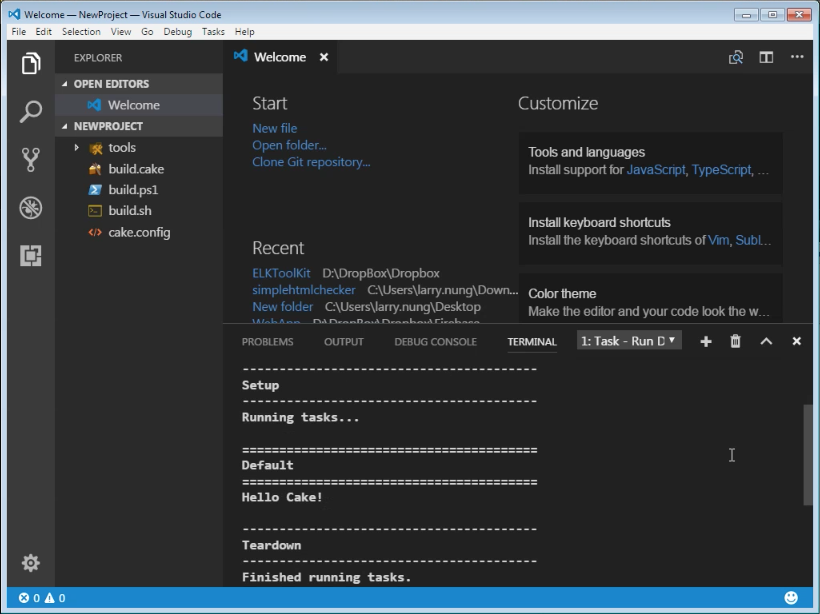The height and width of the screenshot is (614, 820).
Task: Maximize the panel with the up chevron
Action: click(766, 341)
